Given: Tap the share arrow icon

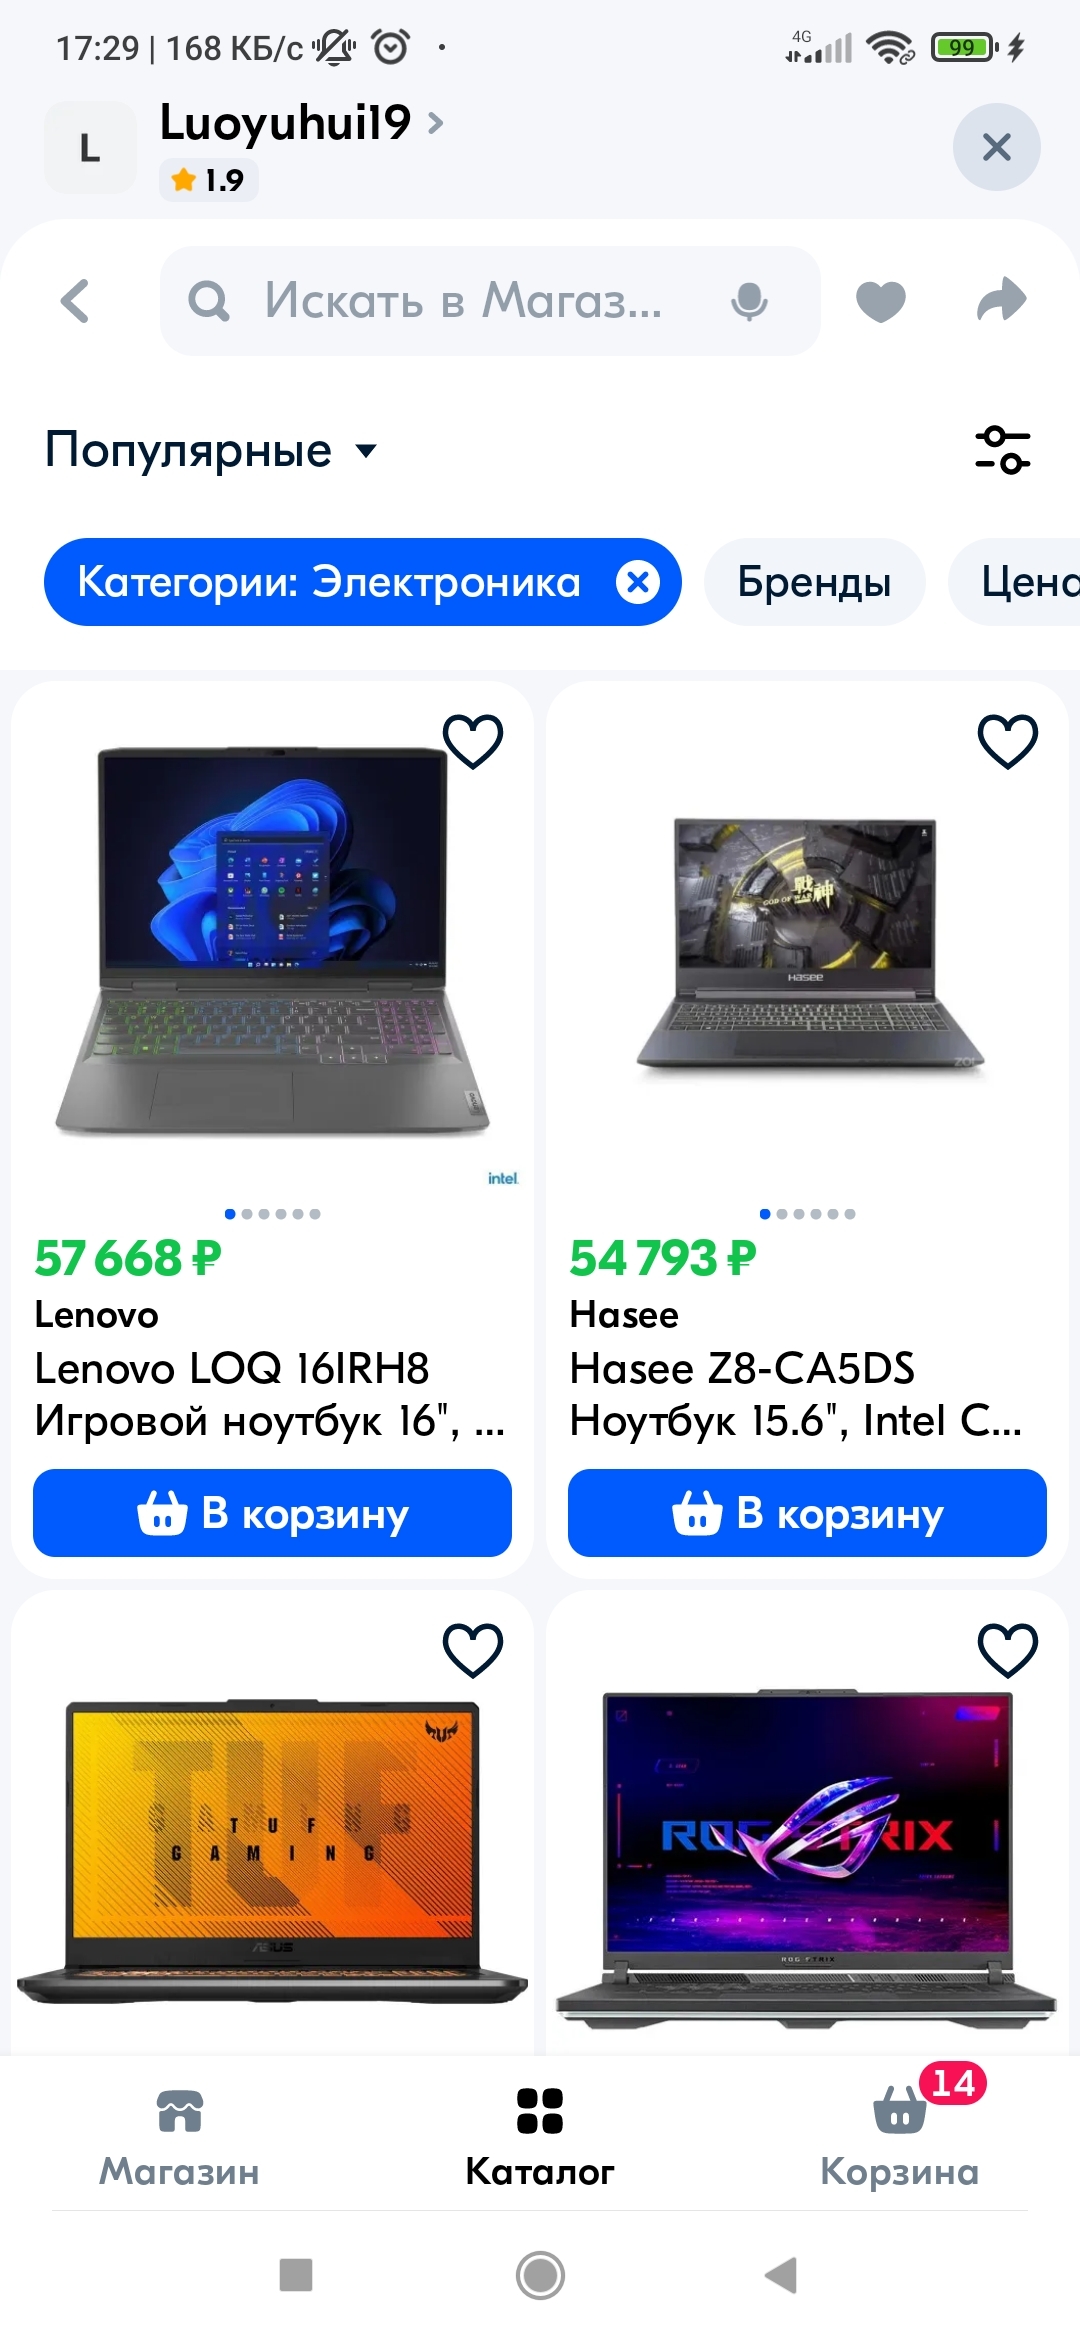Looking at the screenshot, I should coord(1002,300).
